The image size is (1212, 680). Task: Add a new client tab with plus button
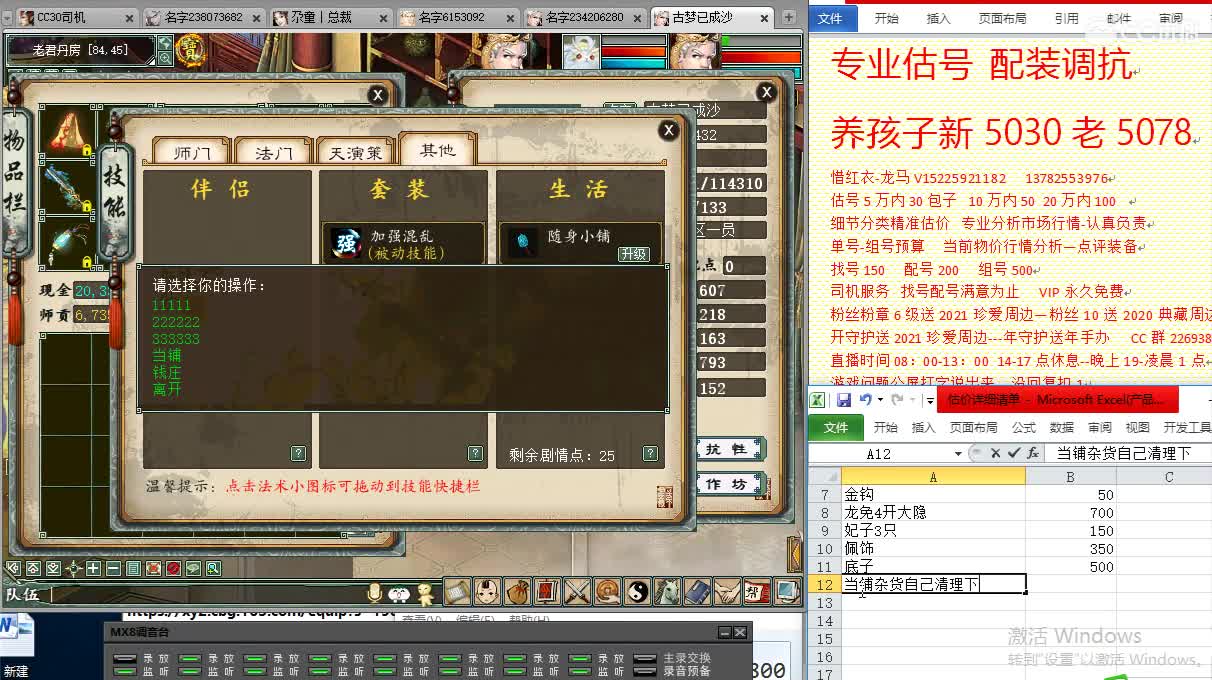pos(789,17)
